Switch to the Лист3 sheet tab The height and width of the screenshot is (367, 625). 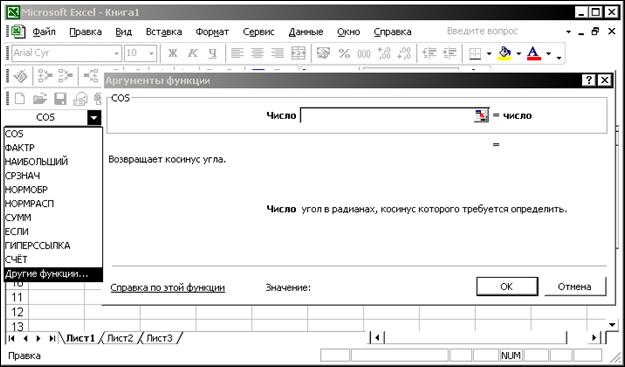[x=159, y=338]
